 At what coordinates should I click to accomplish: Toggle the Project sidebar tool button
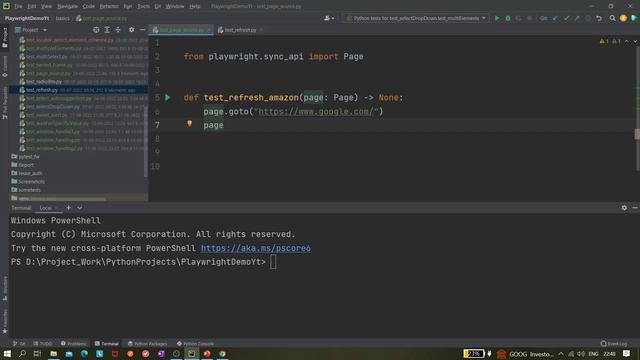4,38
